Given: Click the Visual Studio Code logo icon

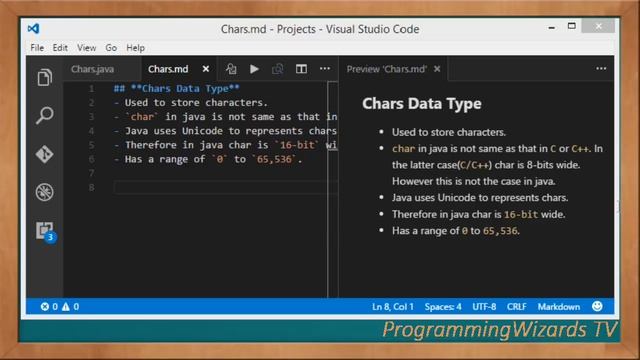Looking at the screenshot, I should pos(33,29).
